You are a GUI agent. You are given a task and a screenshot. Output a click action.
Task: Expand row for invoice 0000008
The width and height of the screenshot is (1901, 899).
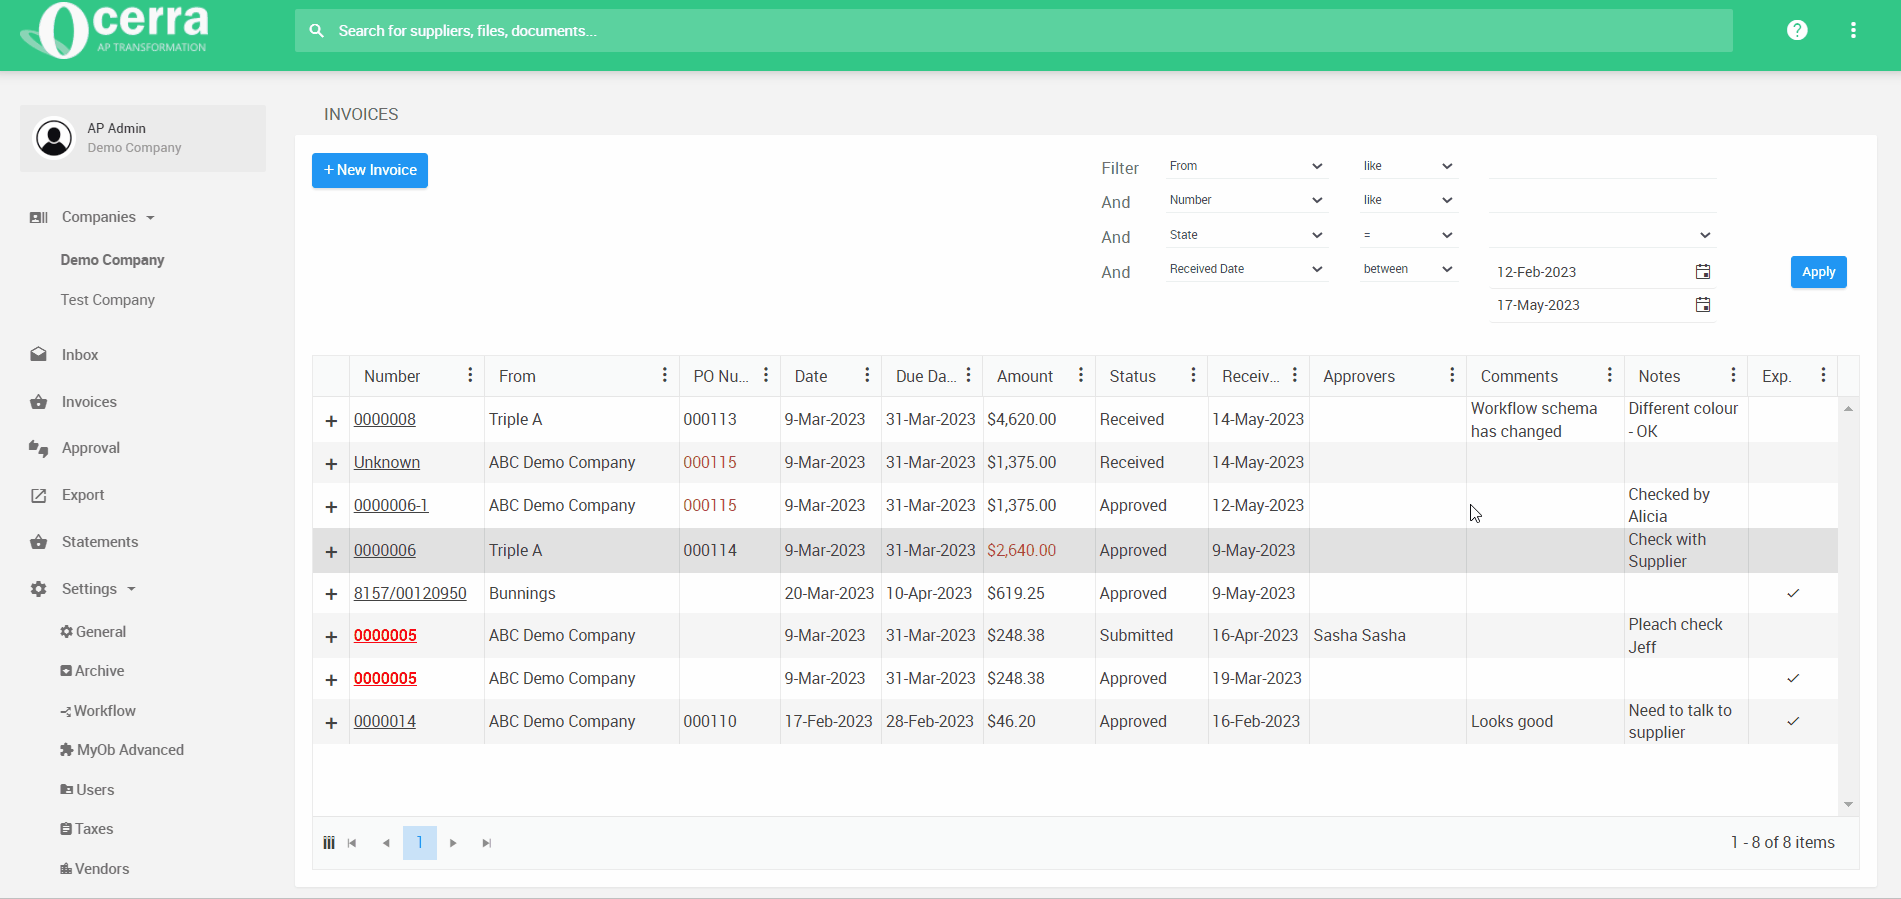pyautogui.click(x=331, y=421)
